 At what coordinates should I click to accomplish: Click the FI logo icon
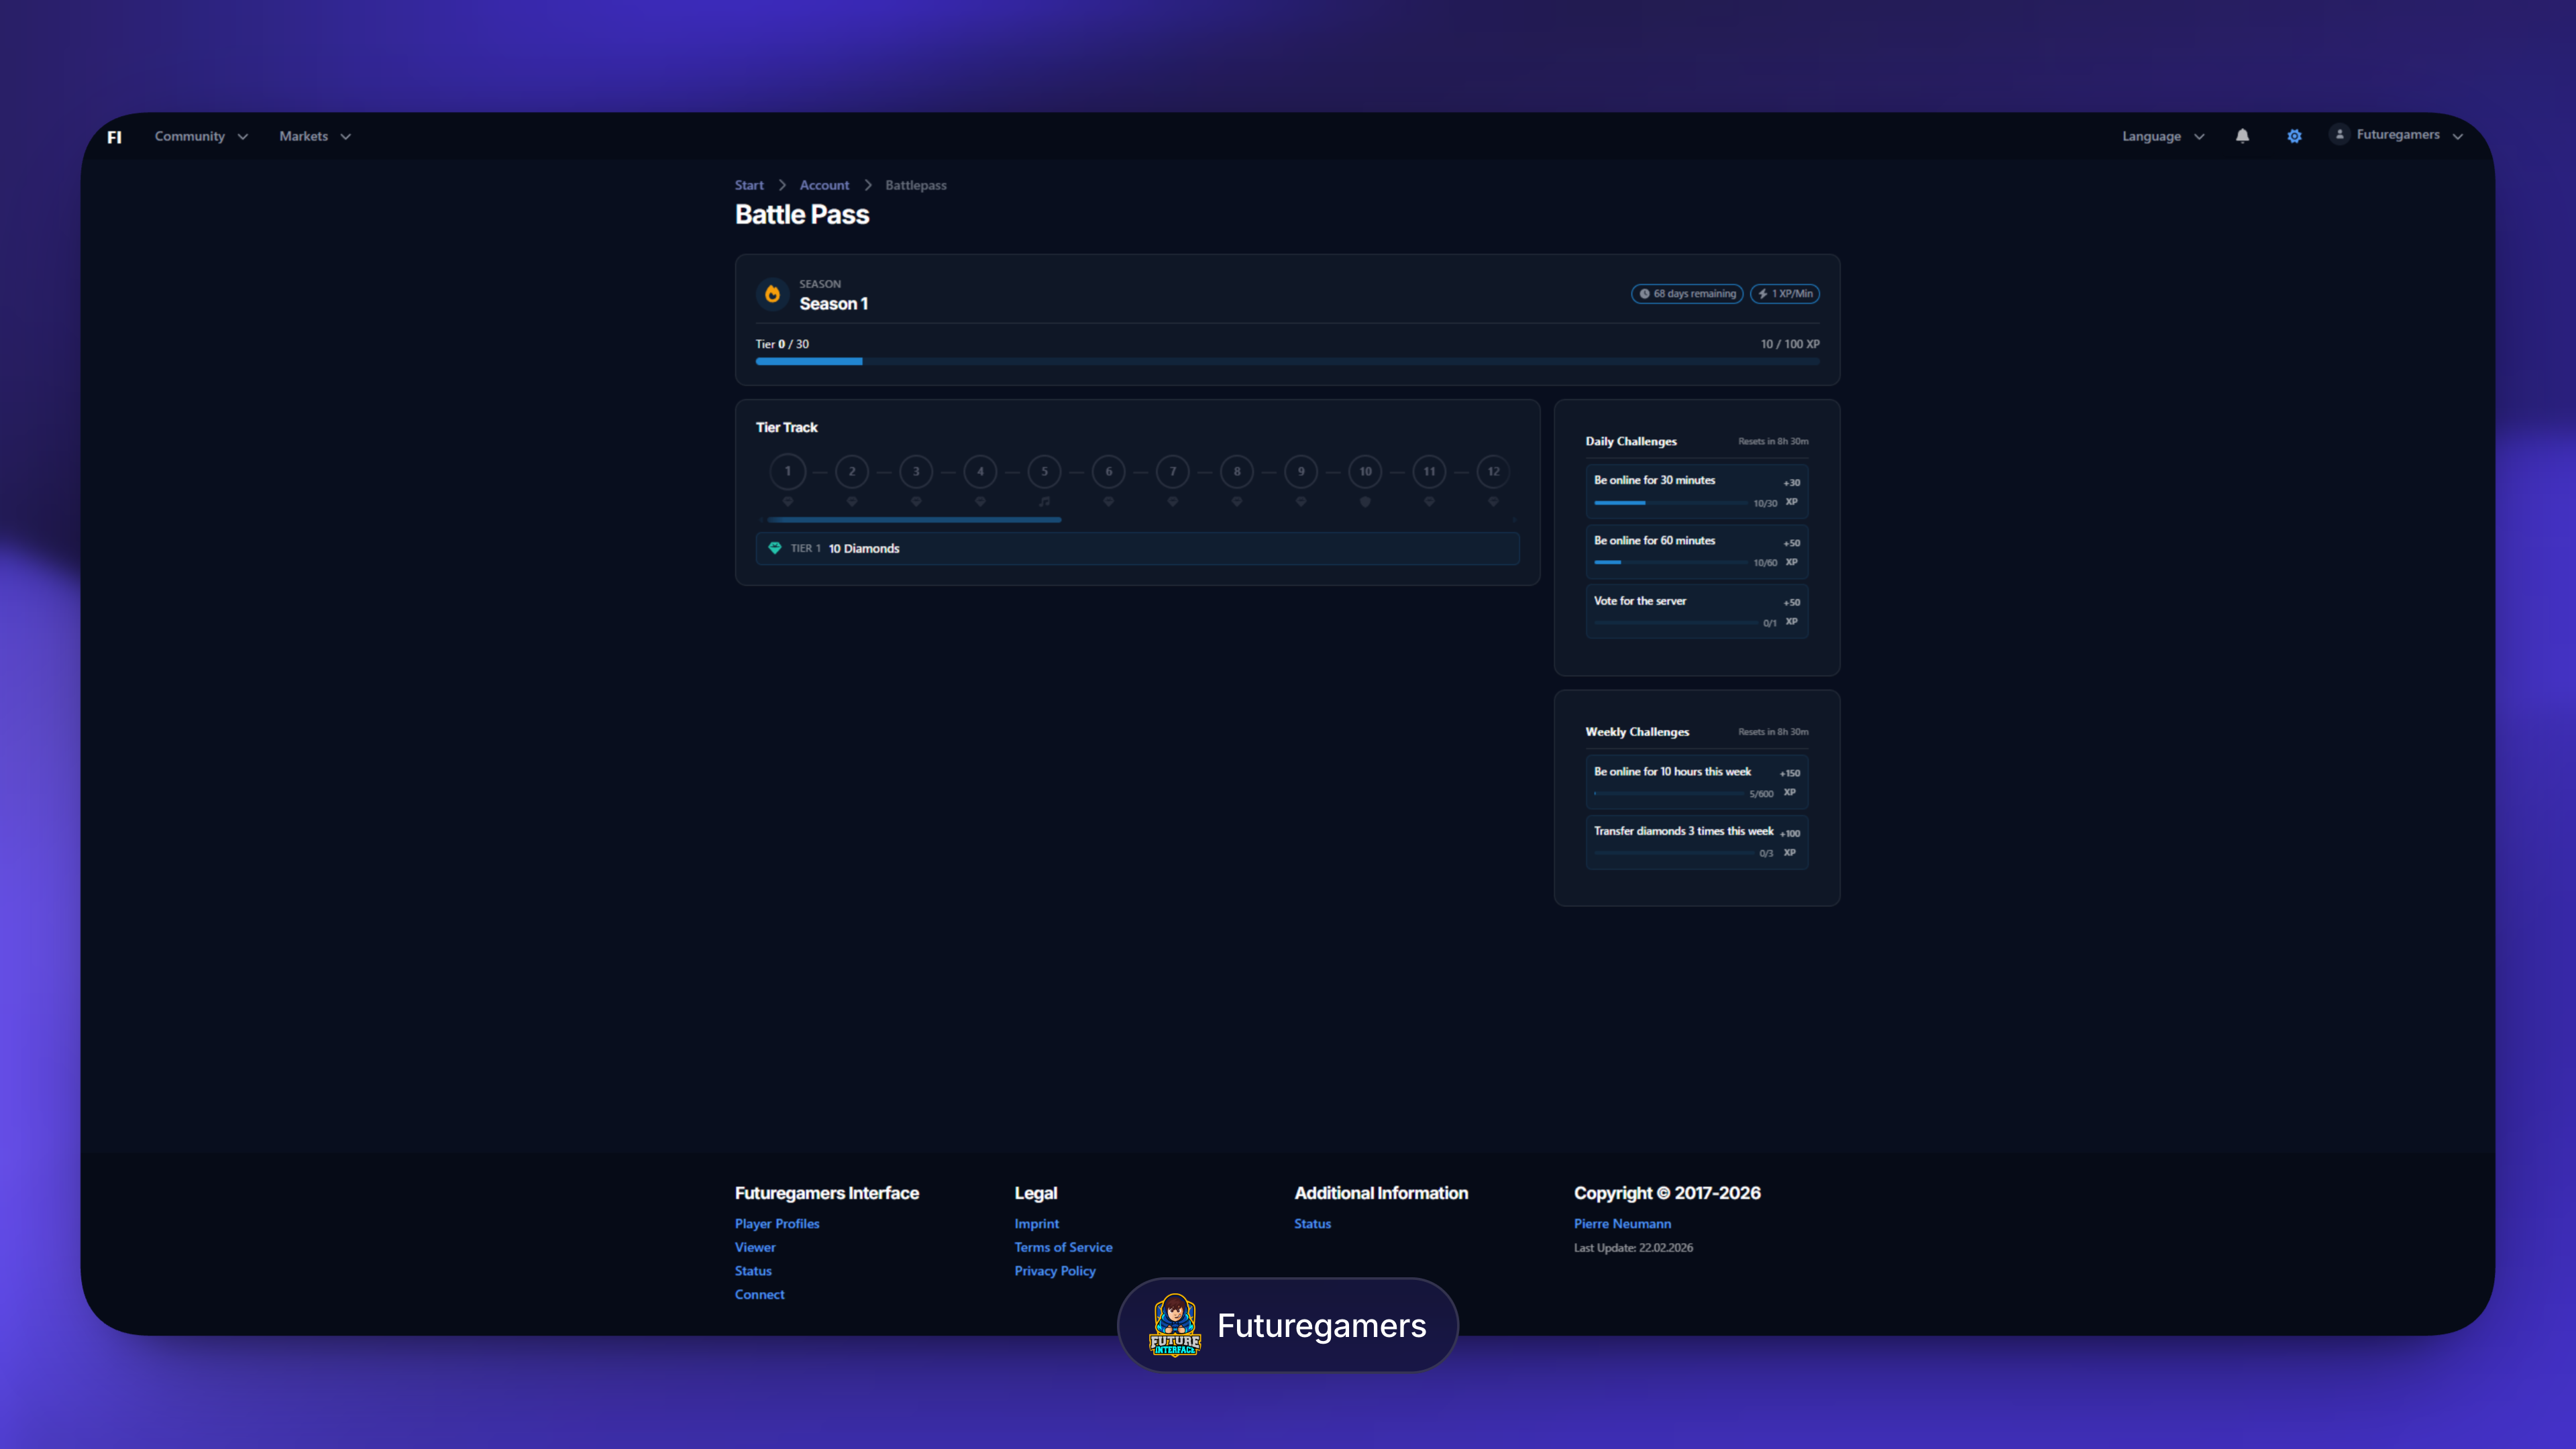115,137
